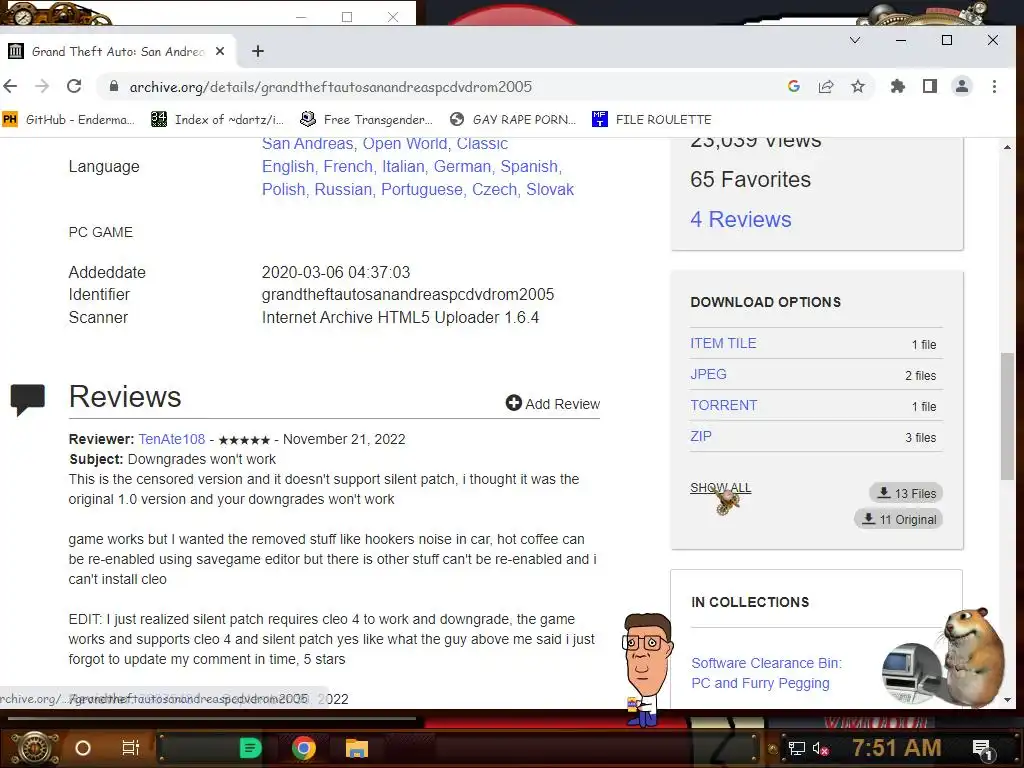The height and width of the screenshot is (768, 1024).
Task: Open the Google icon in address bar
Action: (x=793, y=86)
